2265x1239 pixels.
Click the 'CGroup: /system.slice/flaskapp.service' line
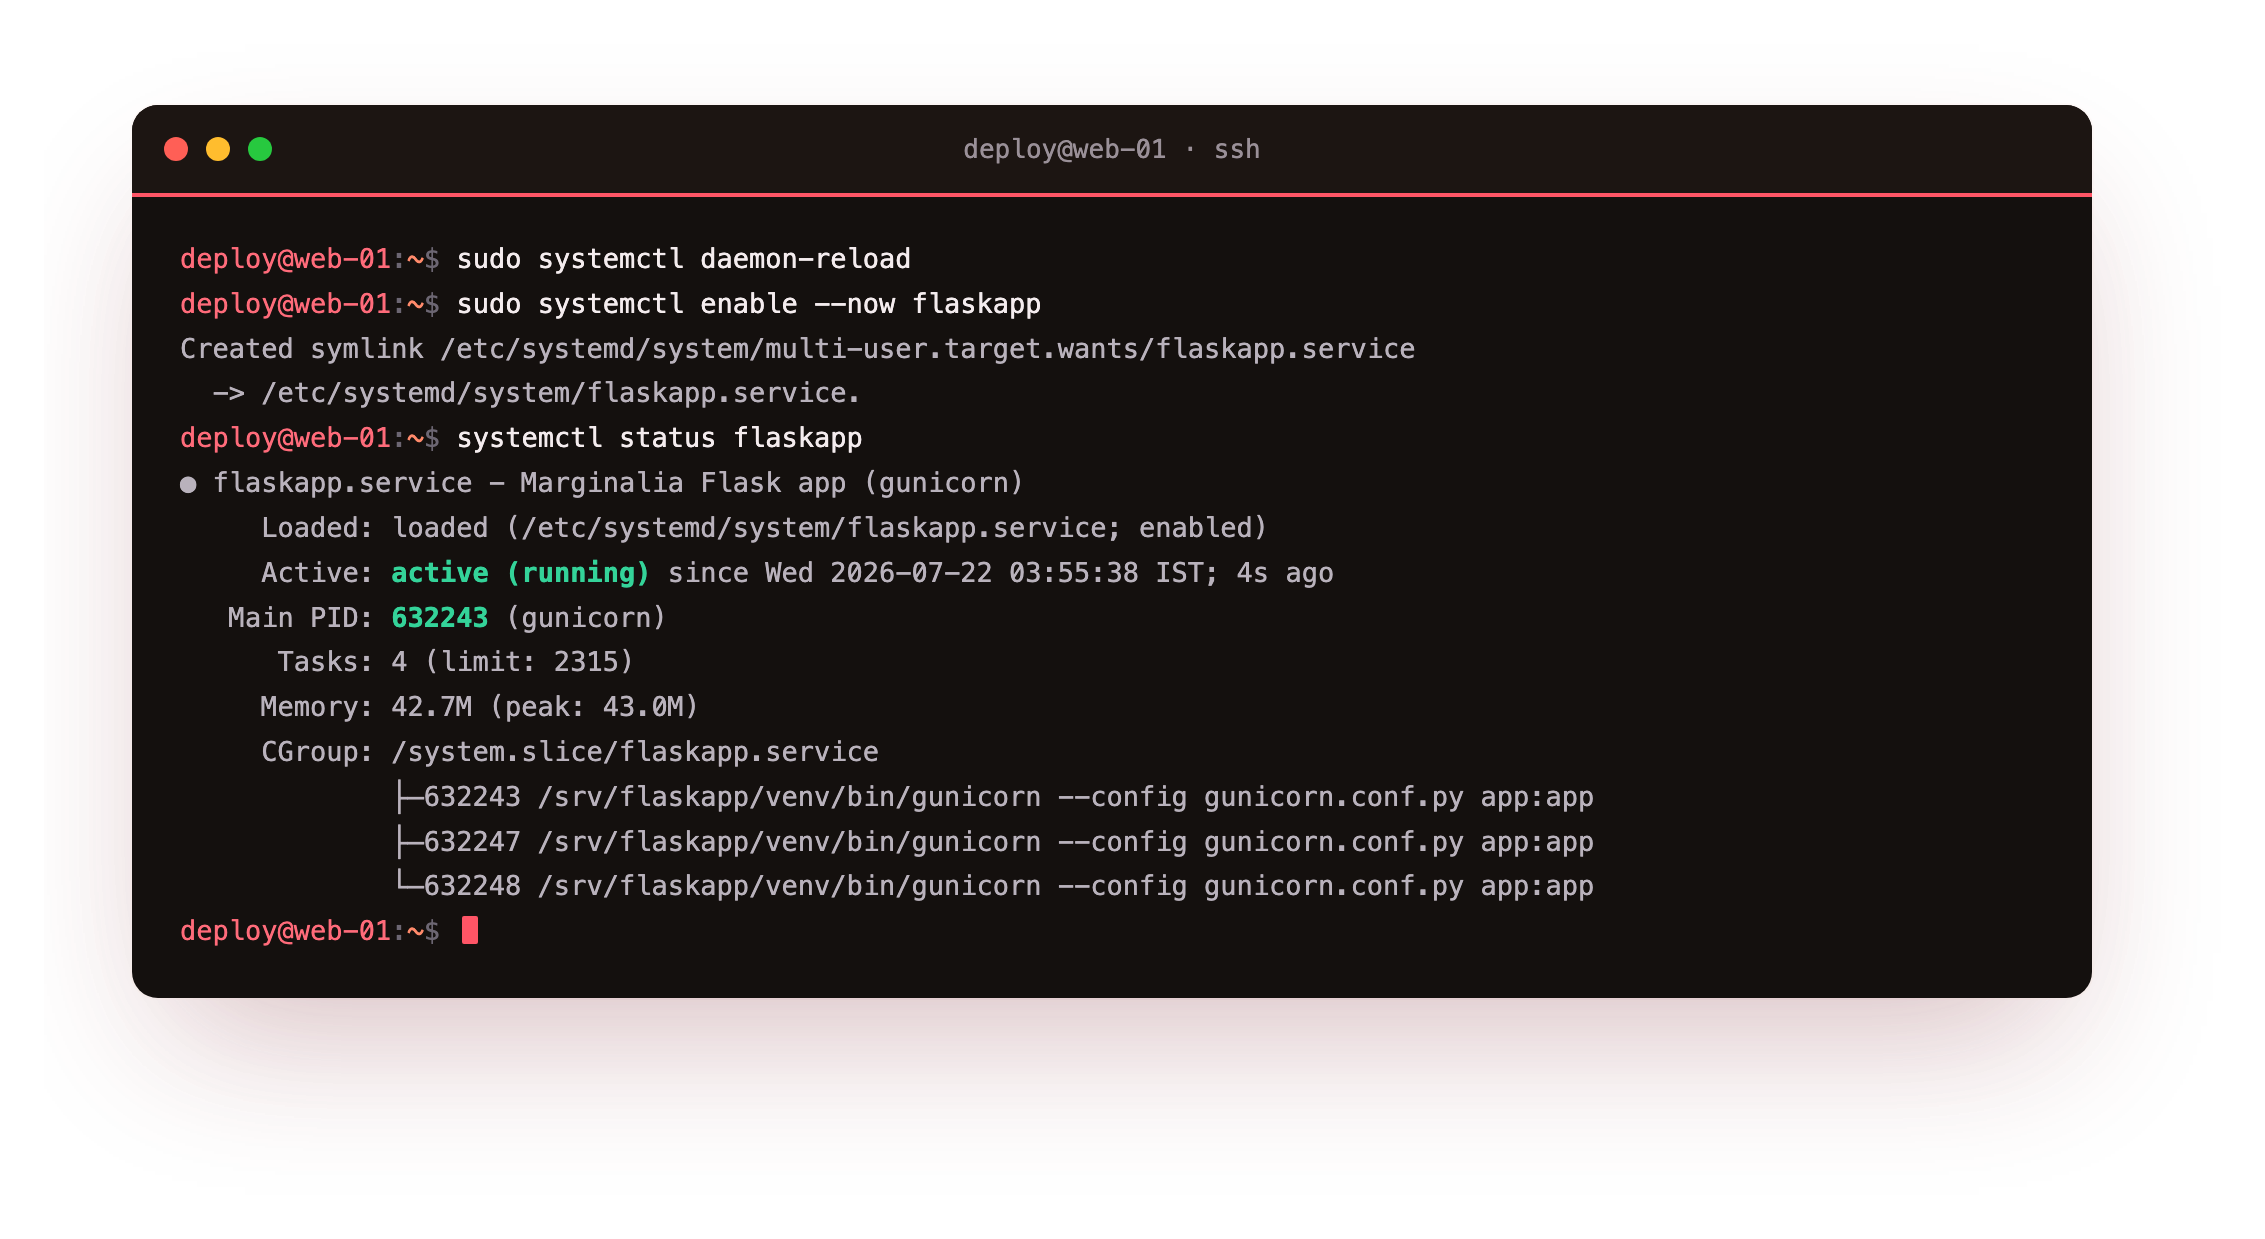tap(570, 752)
